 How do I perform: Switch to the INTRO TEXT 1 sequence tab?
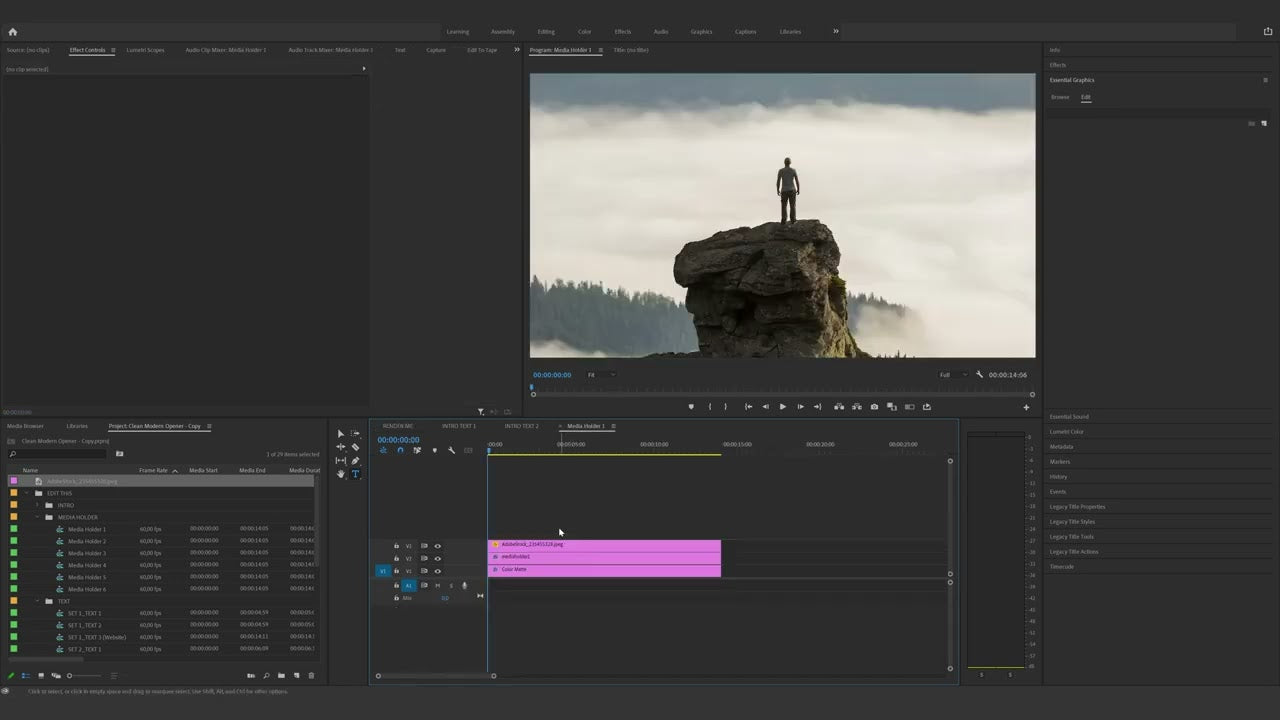pyautogui.click(x=459, y=426)
